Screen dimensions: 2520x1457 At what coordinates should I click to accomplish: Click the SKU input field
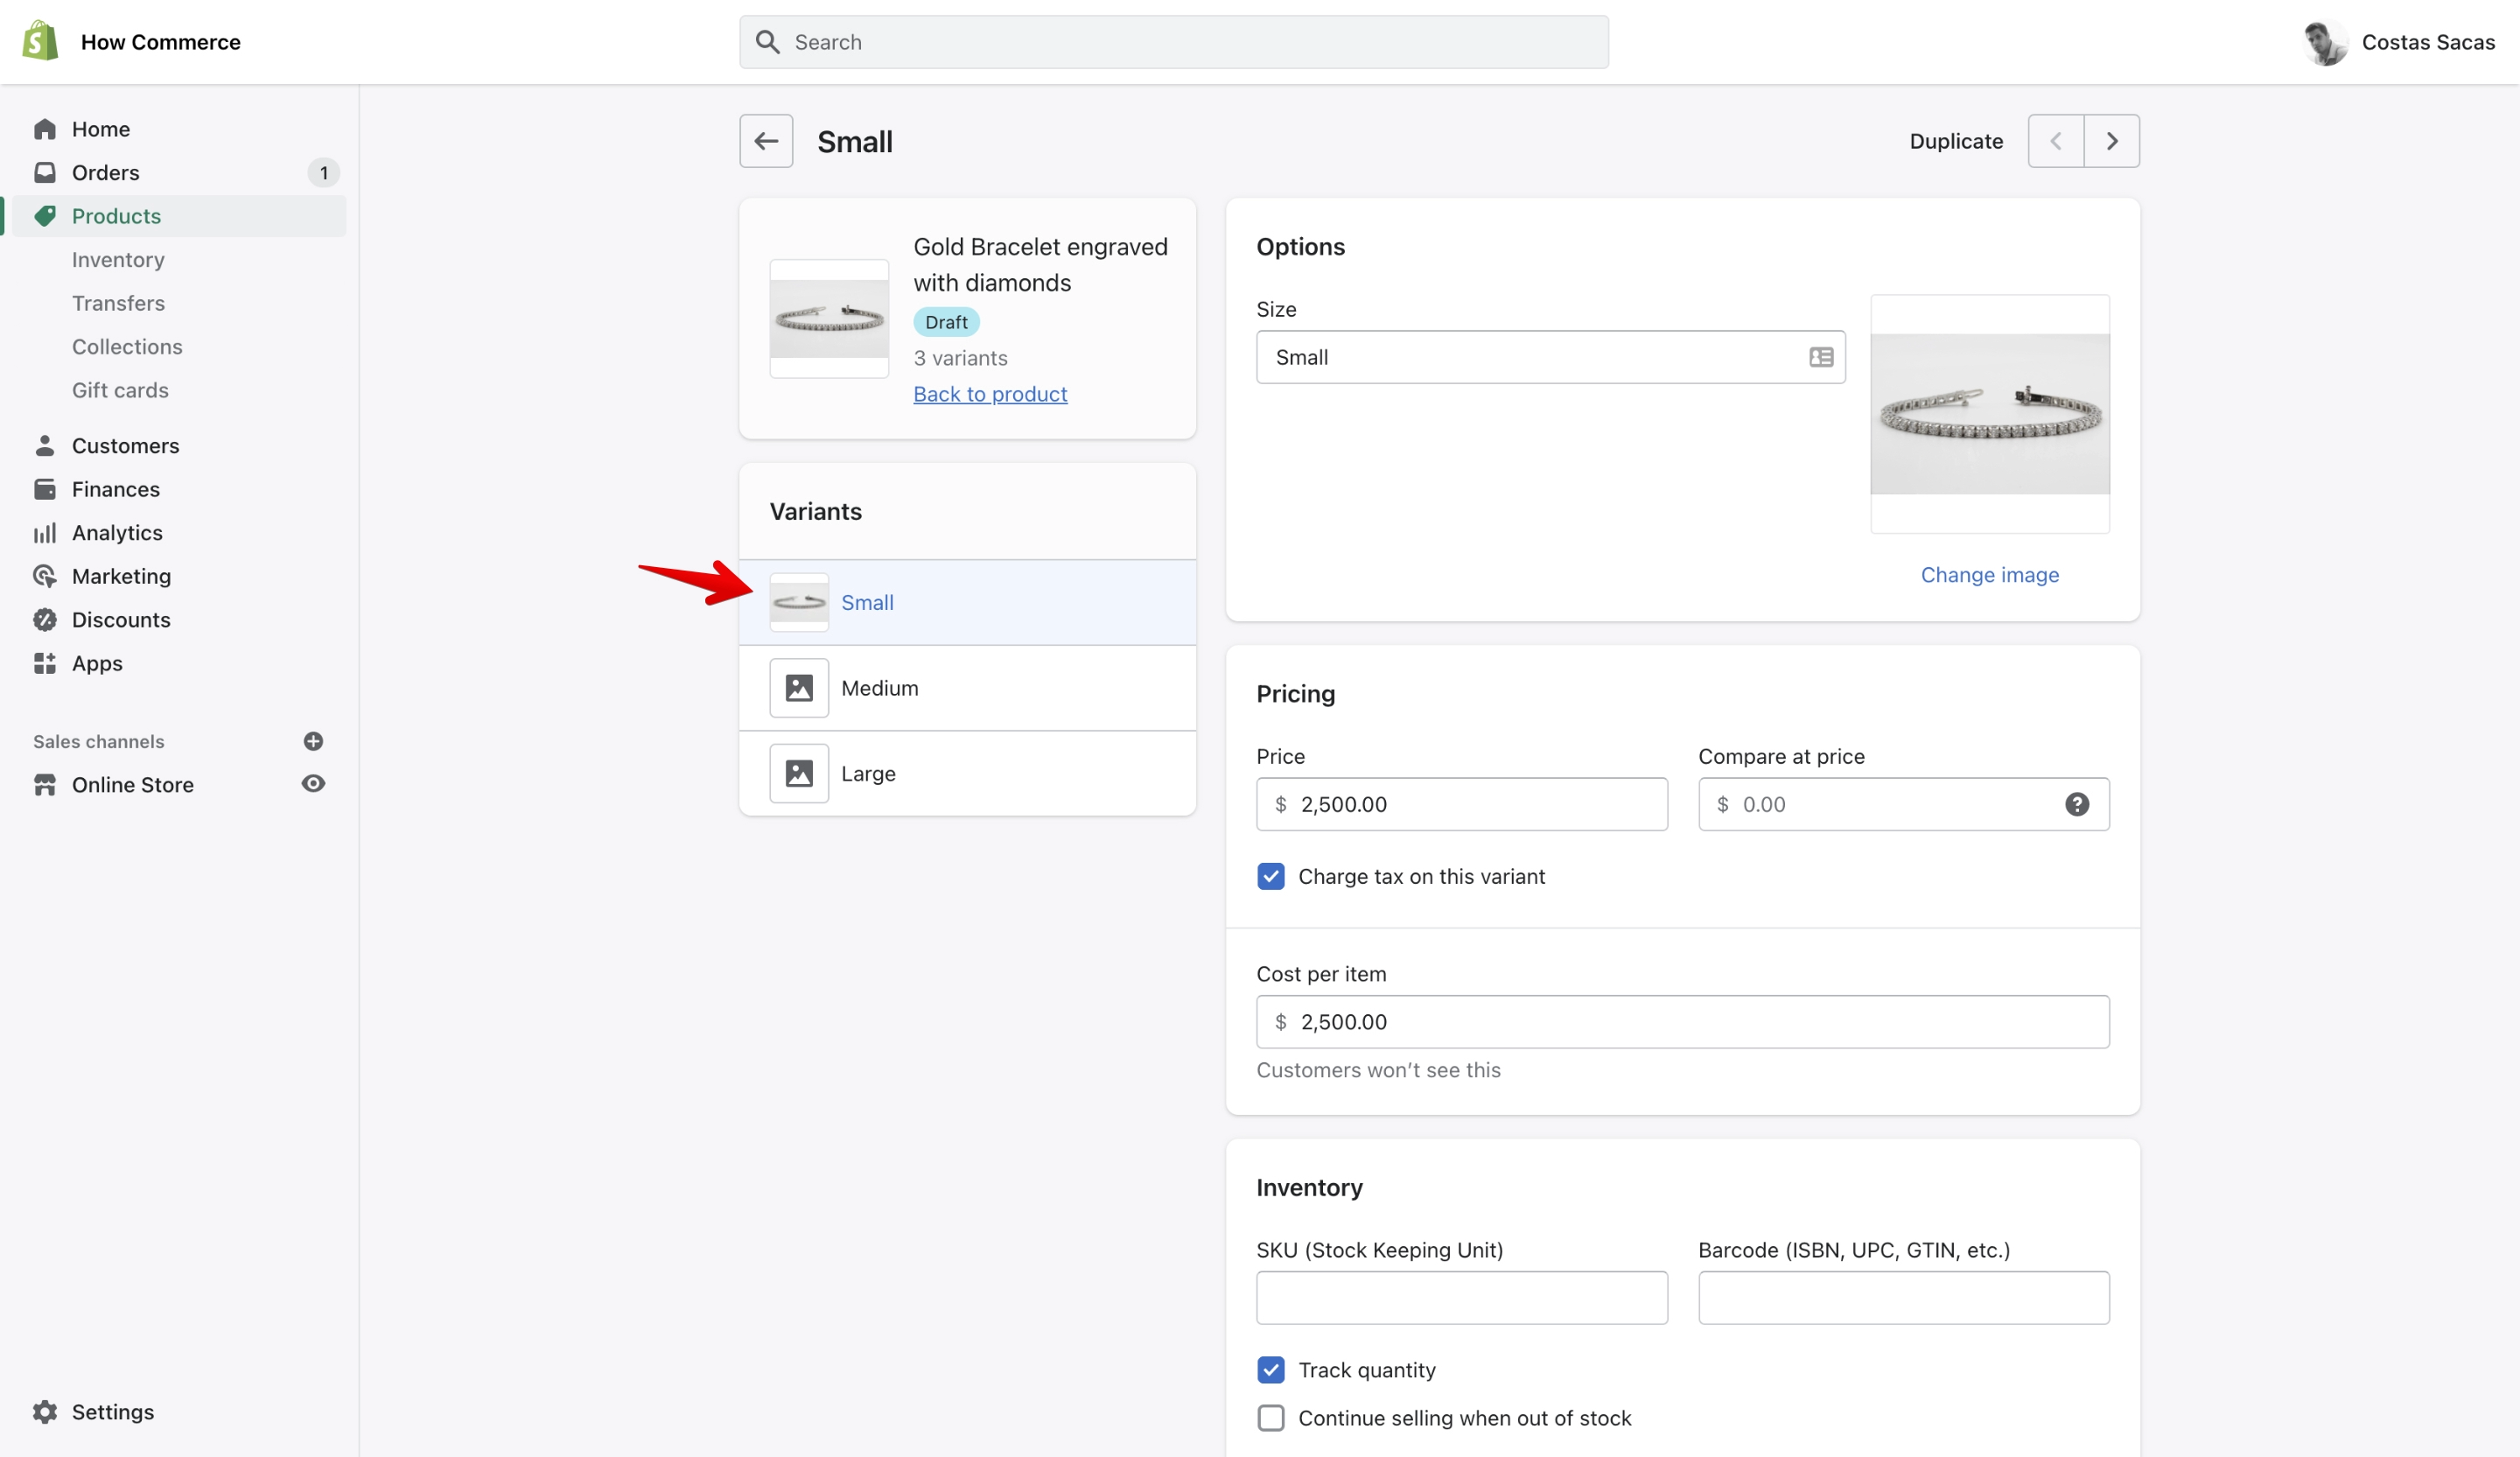coord(1461,1298)
